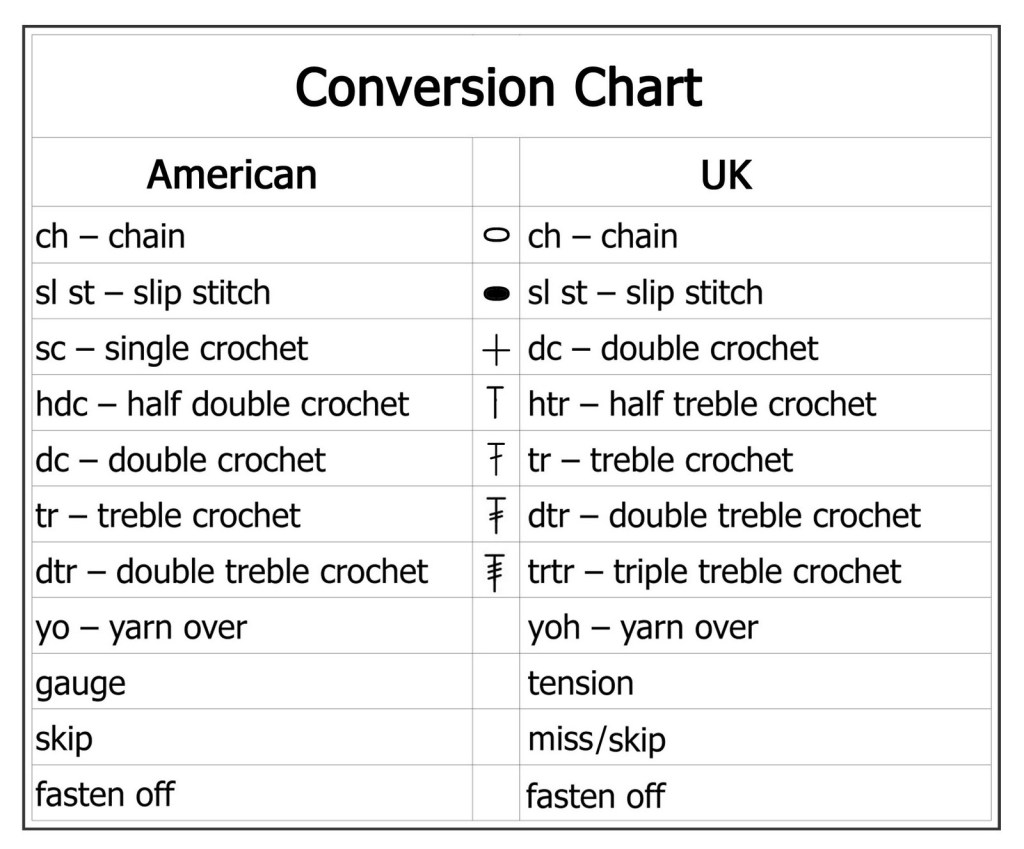Click the double treble three-bar symbol
The image size is (1024, 849).
pyautogui.click(x=495, y=572)
